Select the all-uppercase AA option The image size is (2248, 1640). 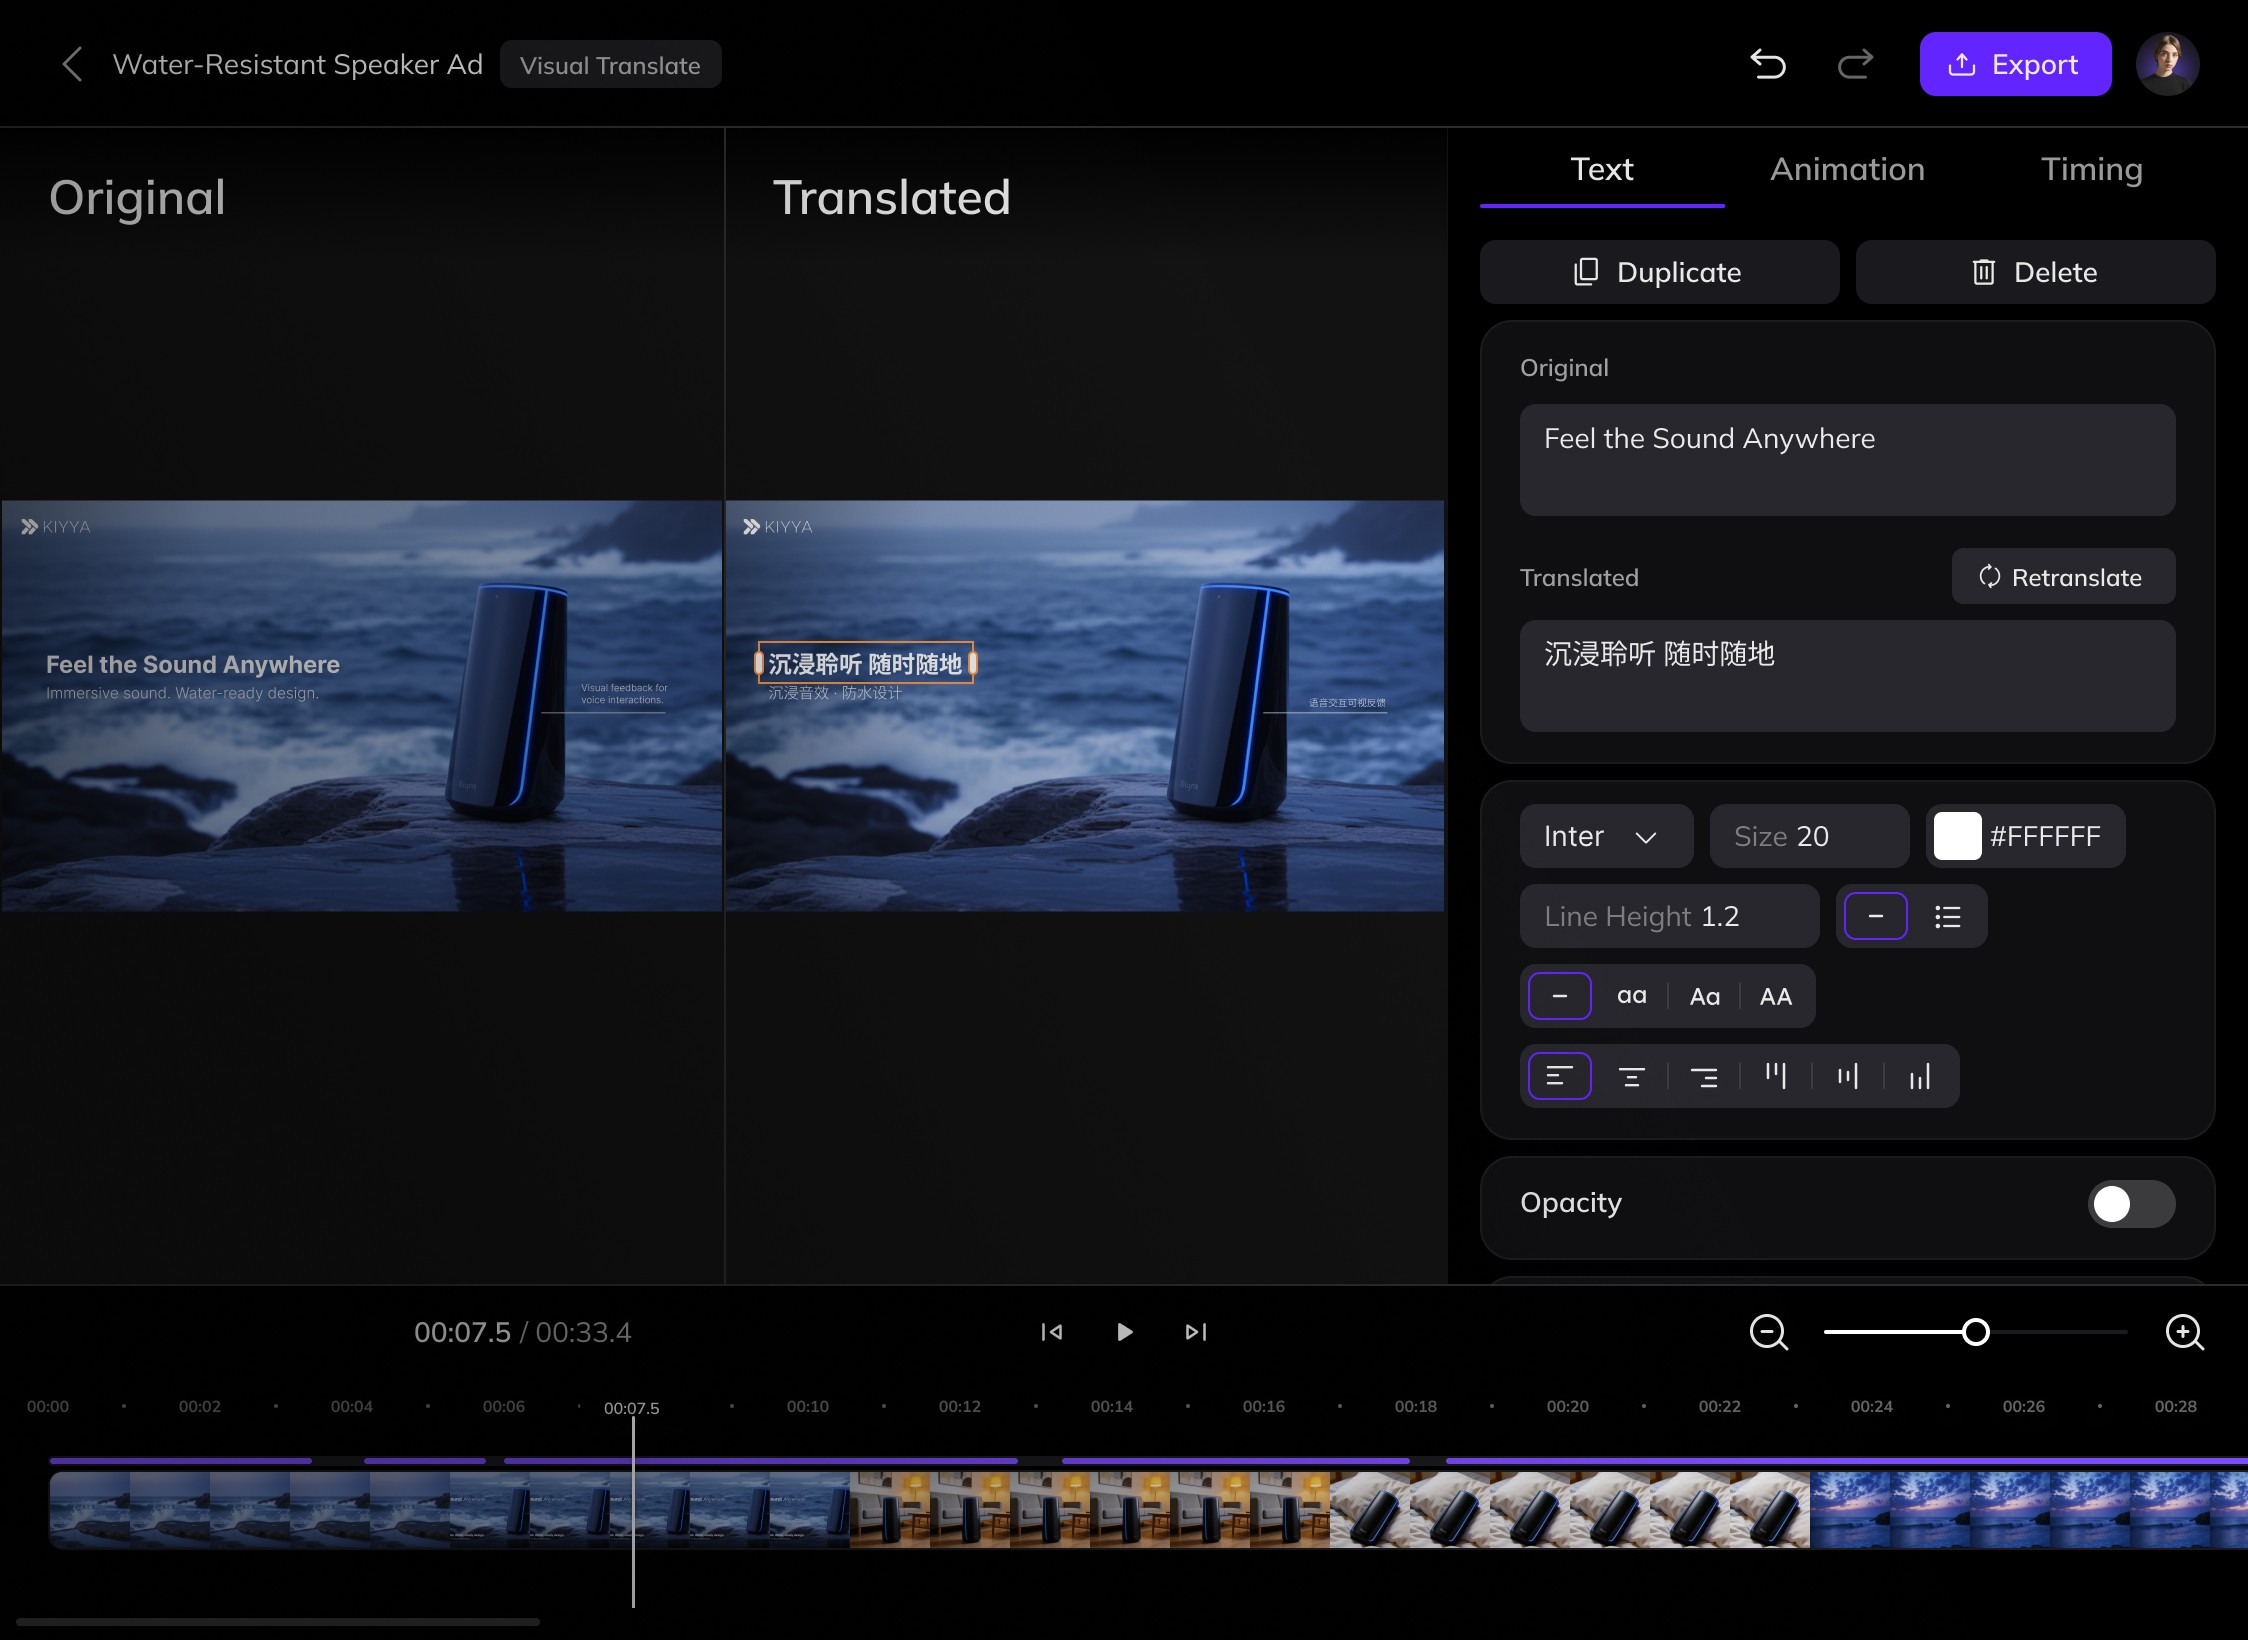(1775, 996)
